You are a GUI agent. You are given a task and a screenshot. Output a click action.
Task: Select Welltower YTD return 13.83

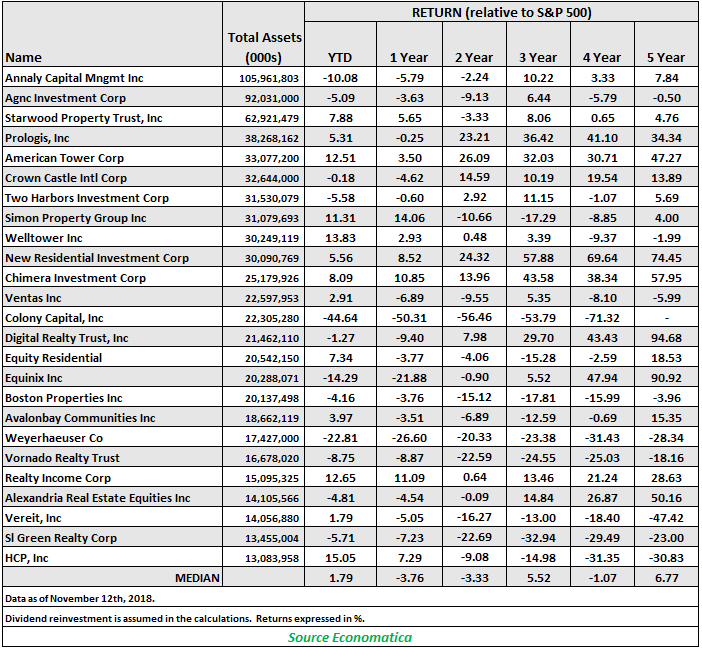click(340, 238)
